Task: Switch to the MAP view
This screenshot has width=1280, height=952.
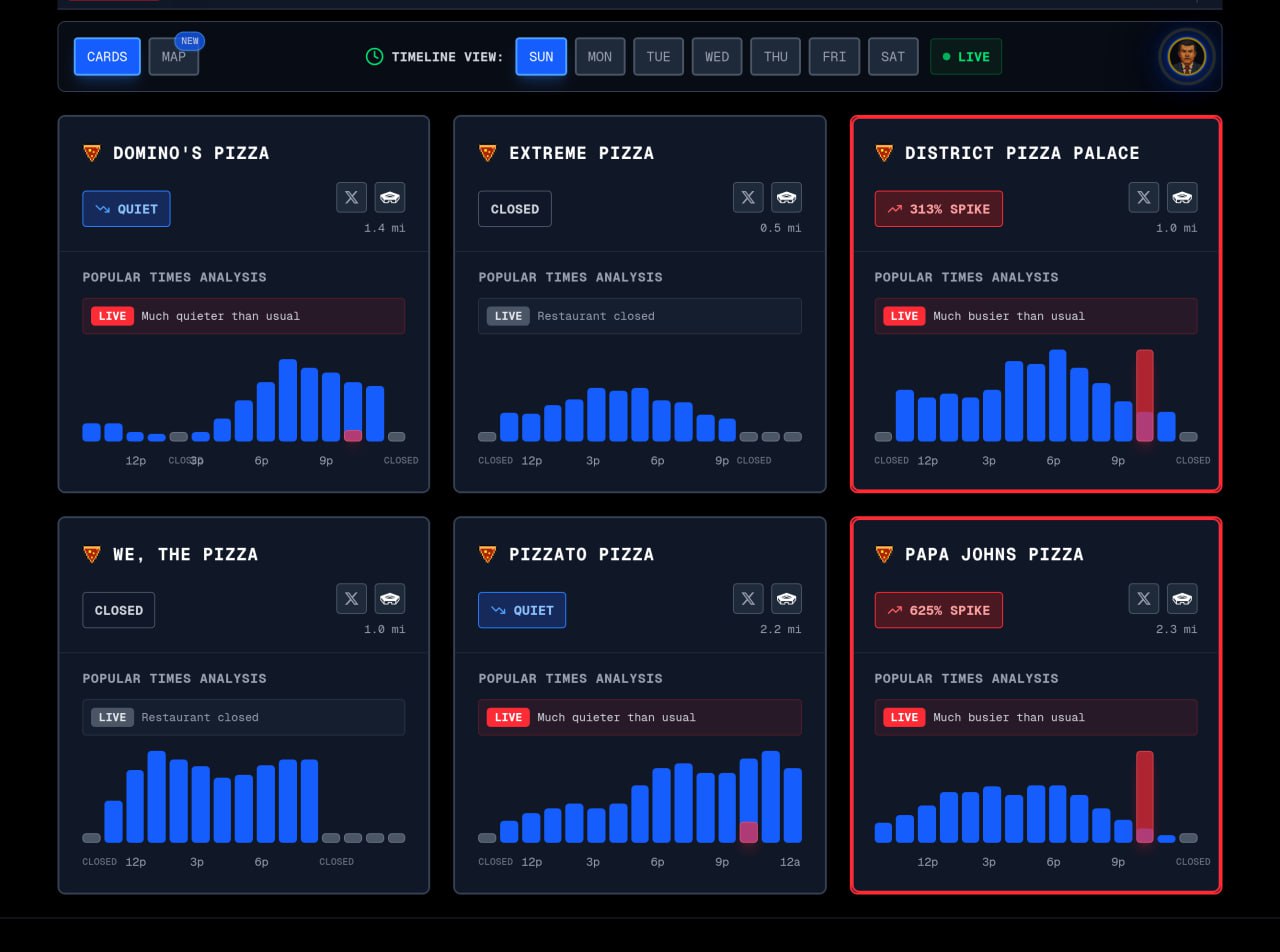Action: click(x=174, y=57)
